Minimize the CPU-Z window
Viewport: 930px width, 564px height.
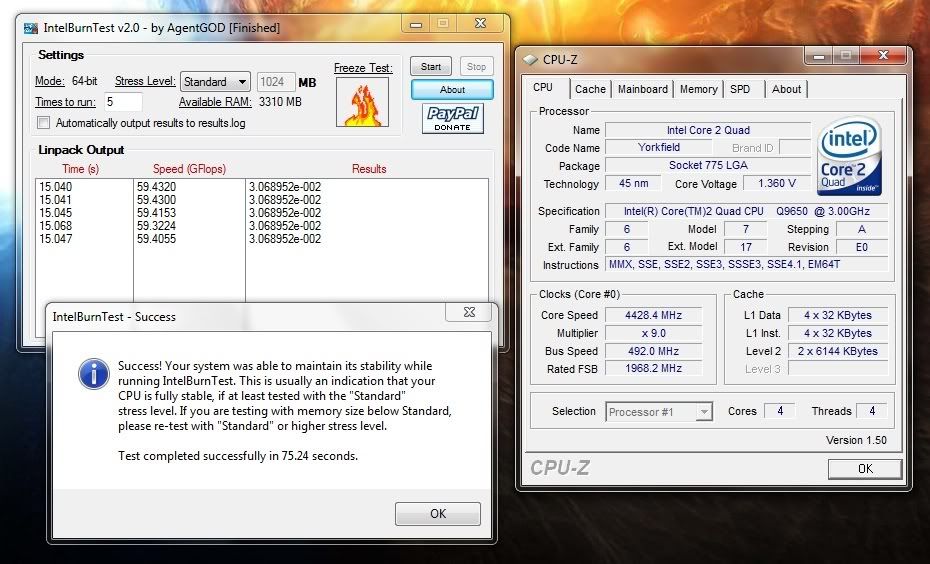click(820, 56)
